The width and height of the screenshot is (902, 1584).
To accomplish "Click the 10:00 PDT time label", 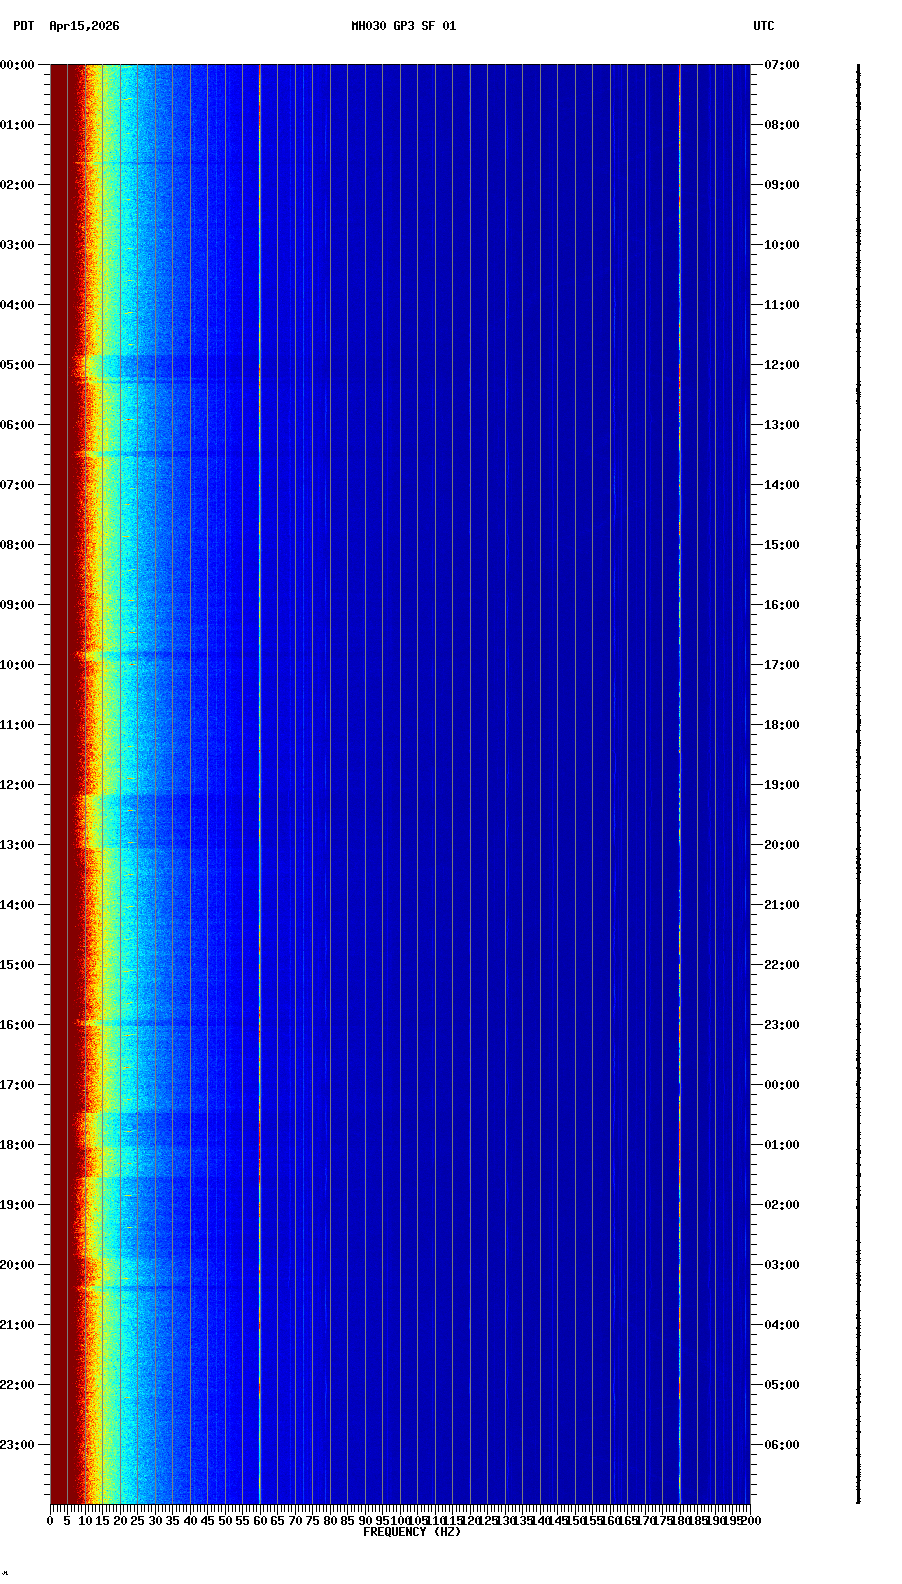I will [x=18, y=665].
